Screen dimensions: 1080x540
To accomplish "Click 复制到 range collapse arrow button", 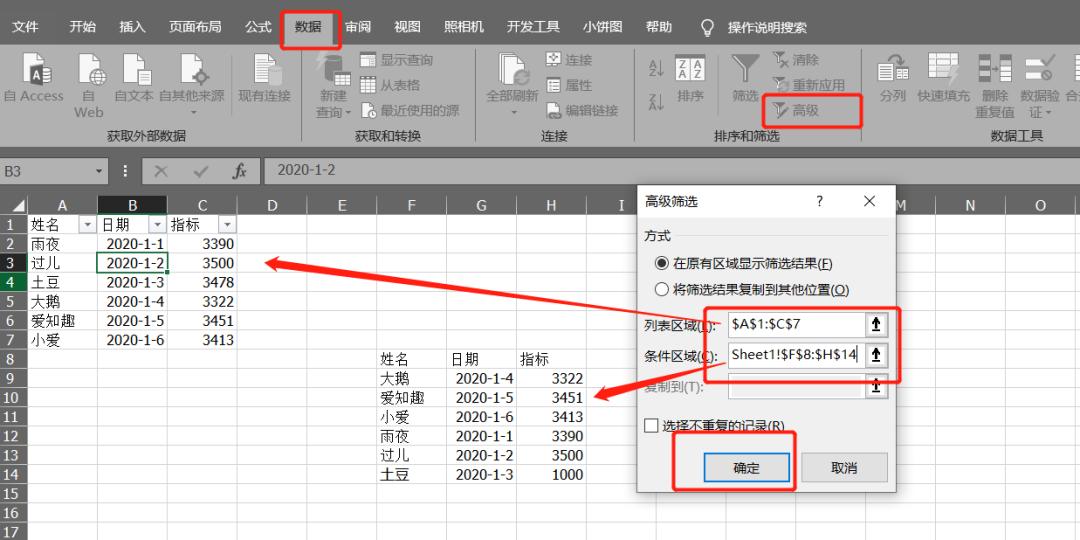I will click(876, 386).
